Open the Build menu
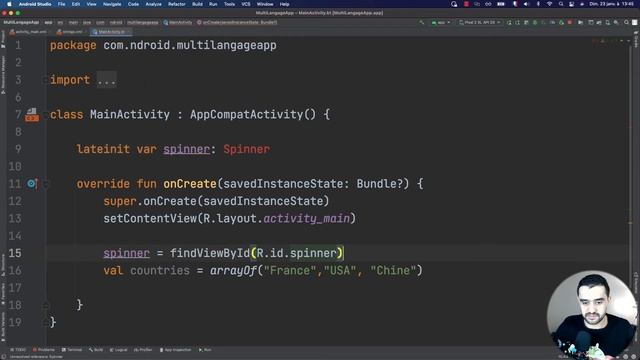The width and height of the screenshot is (640, 360). pos(198,4)
